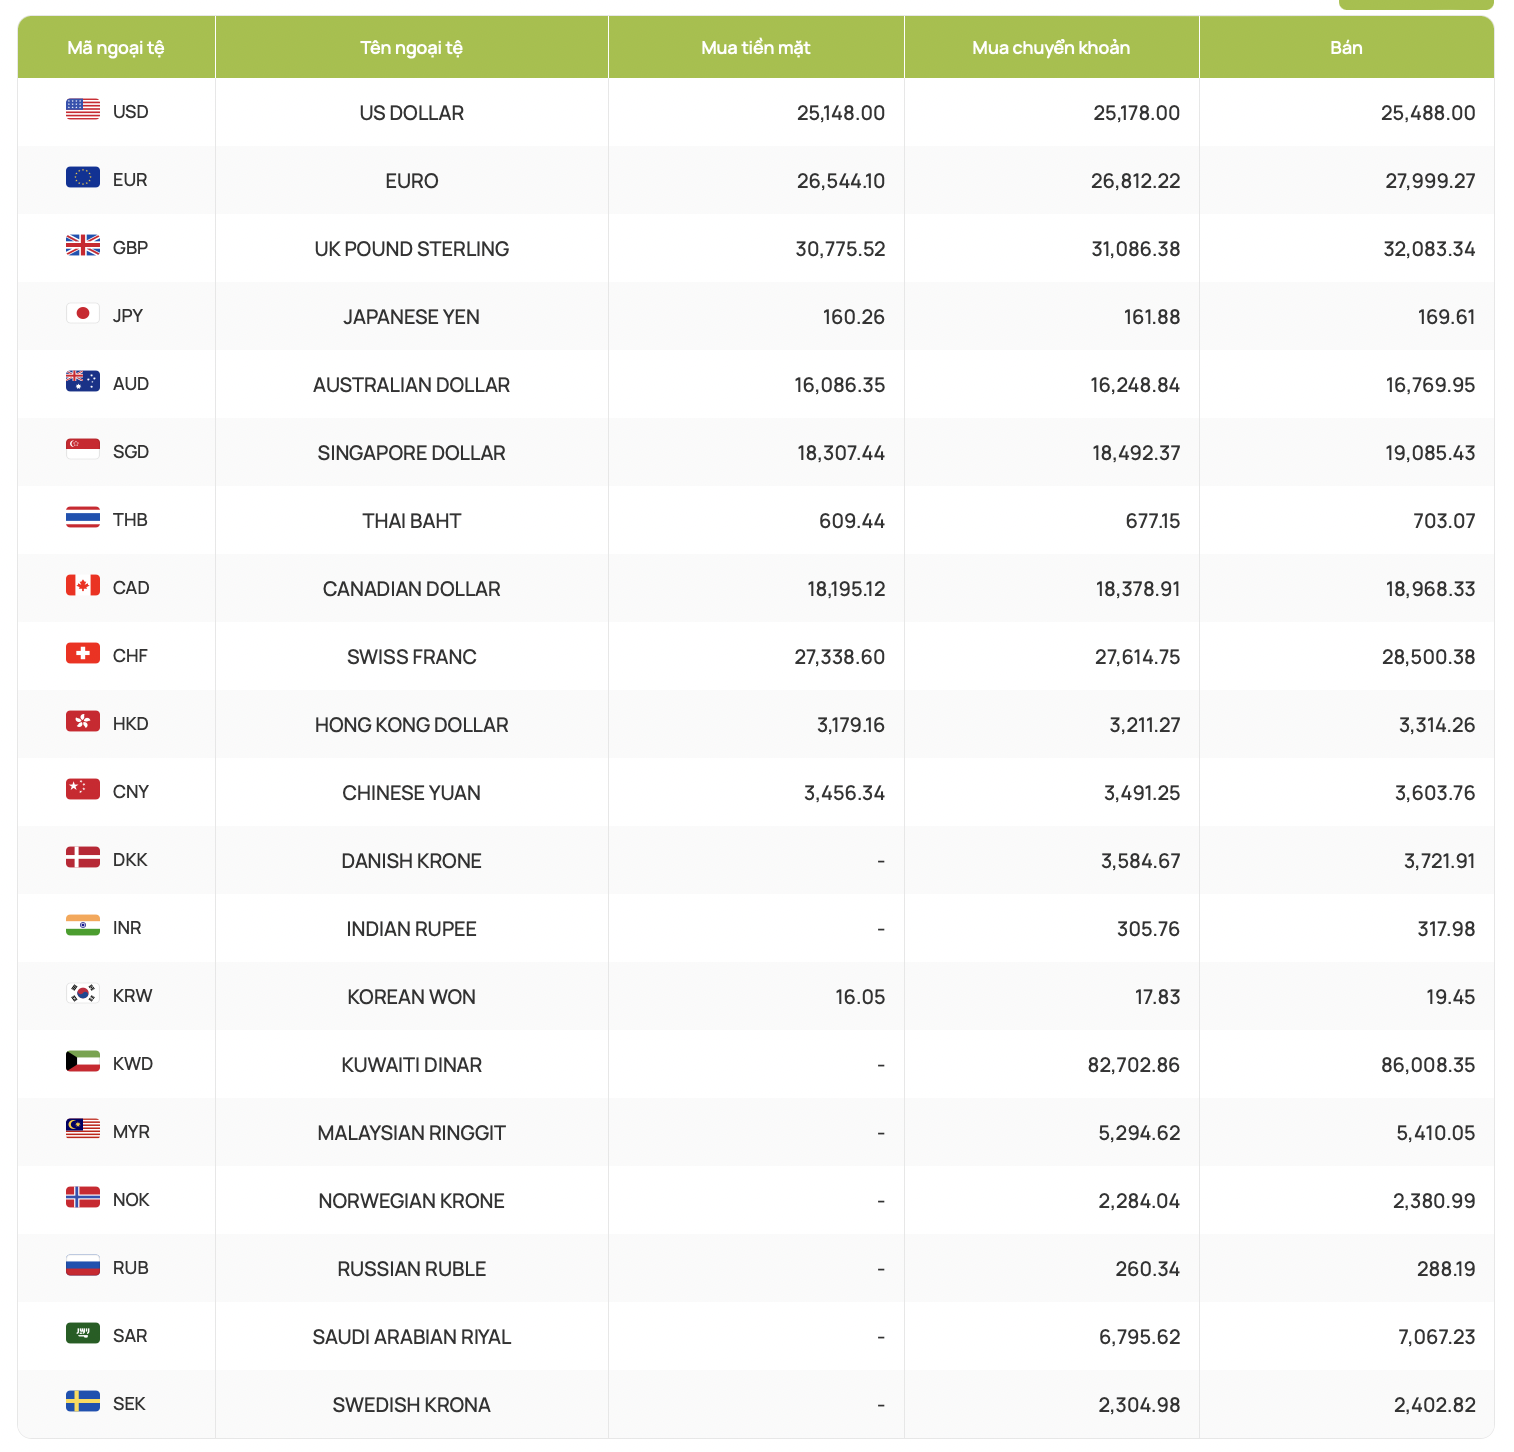Click HKD transfer rate 3,211.27
1514x1452 pixels.
tap(1145, 725)
